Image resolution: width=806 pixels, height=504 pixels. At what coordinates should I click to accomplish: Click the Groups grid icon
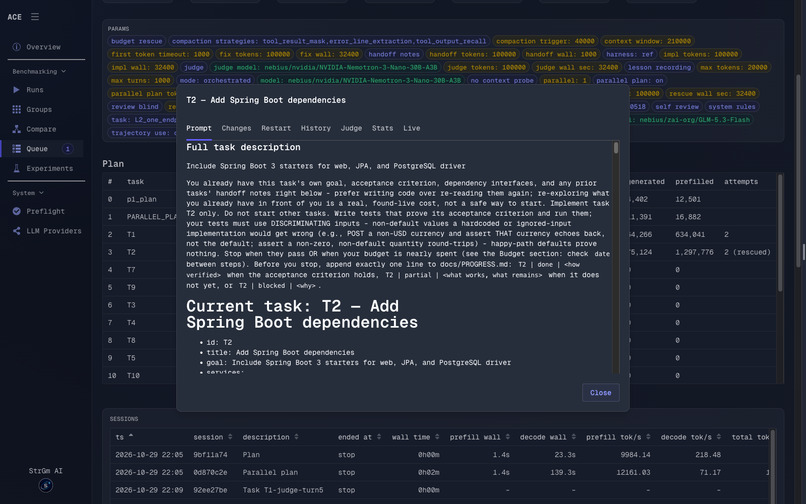pyautogui.click(x=16, y=110)
